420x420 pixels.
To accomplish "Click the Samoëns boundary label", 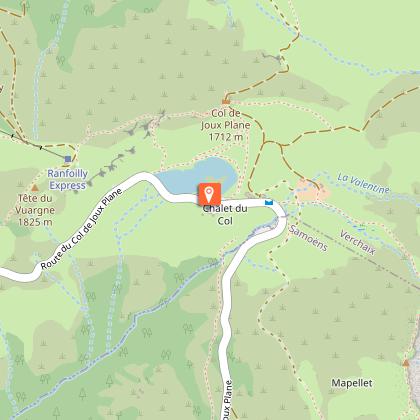I will point(308,238).
